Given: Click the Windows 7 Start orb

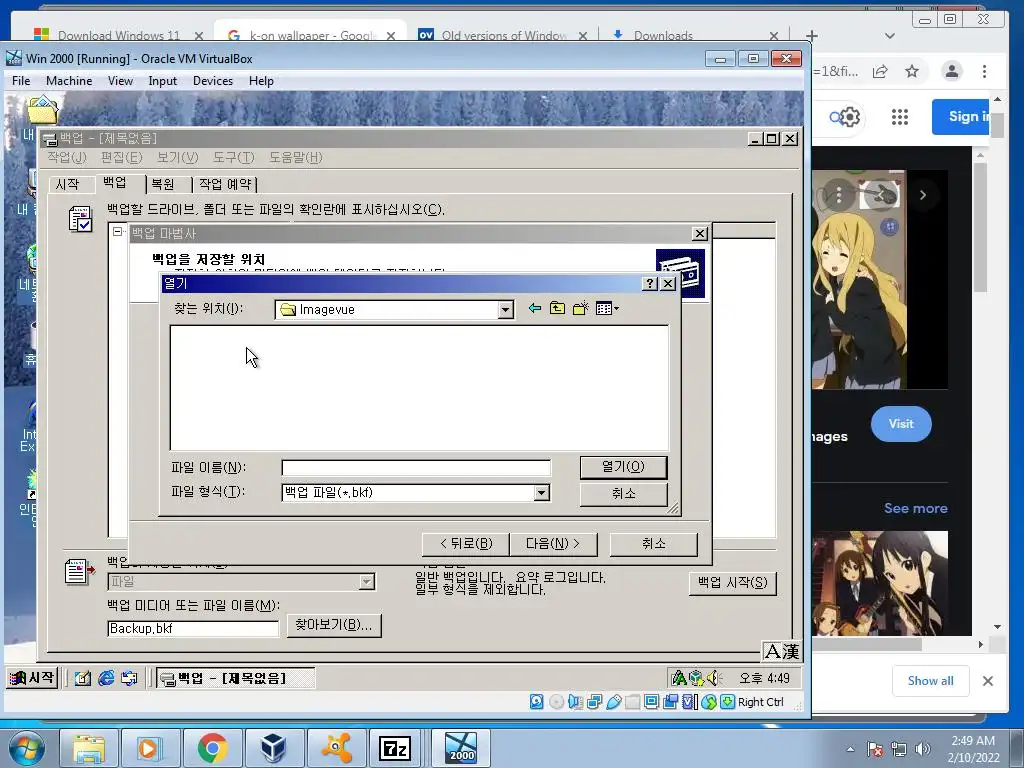Looking at the screenshot, I should click(27, 748).
